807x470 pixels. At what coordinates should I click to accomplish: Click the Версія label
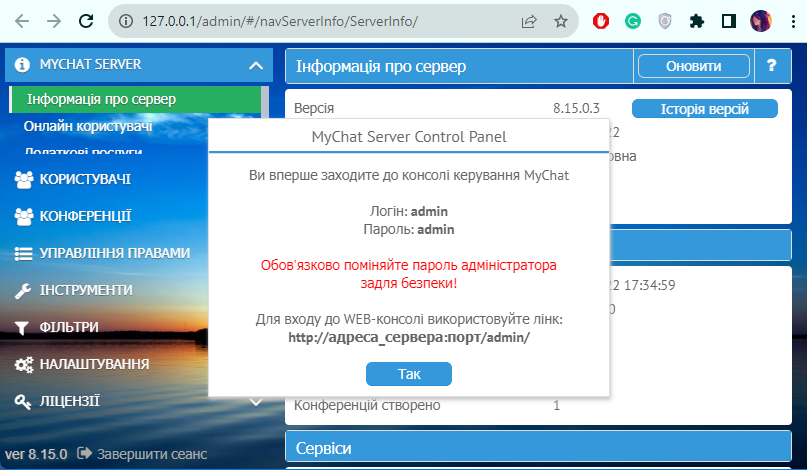pyautogui.click(x=314, y=108)
